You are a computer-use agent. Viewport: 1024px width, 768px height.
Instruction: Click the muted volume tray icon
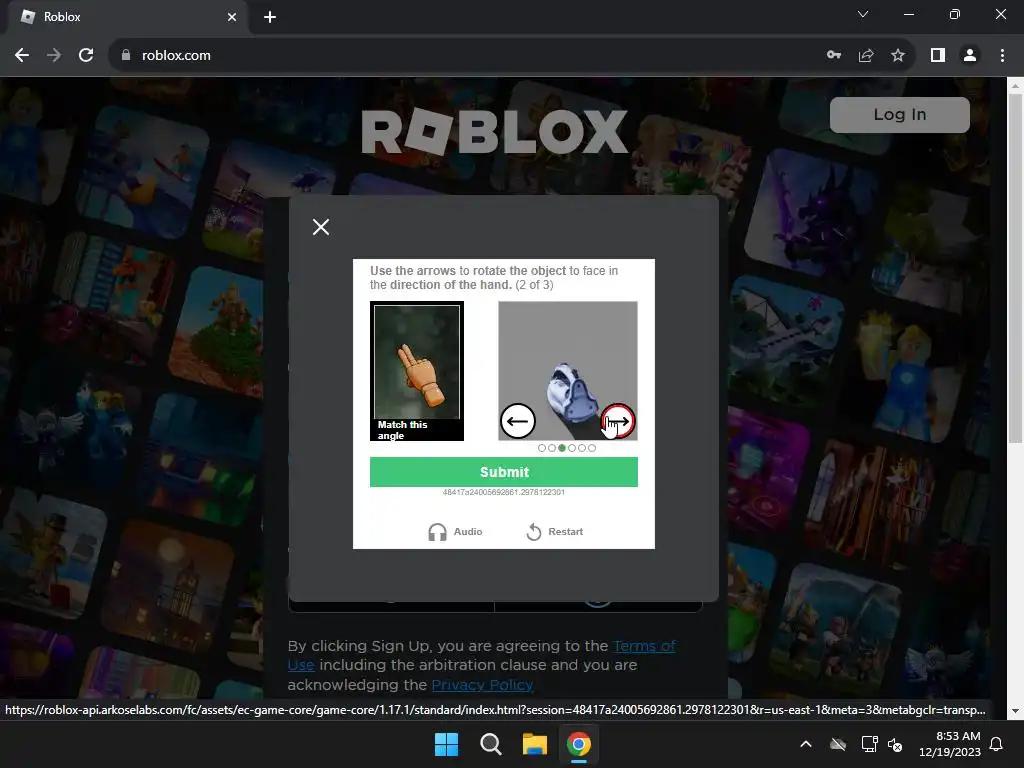[895, 744]
